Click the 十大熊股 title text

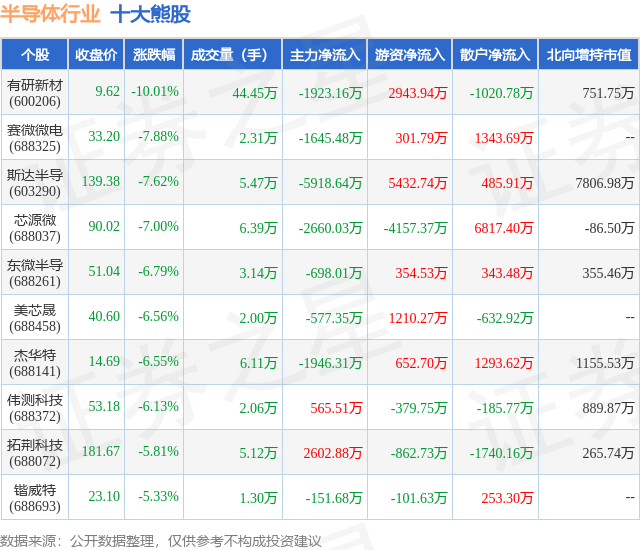pos(150,14)
